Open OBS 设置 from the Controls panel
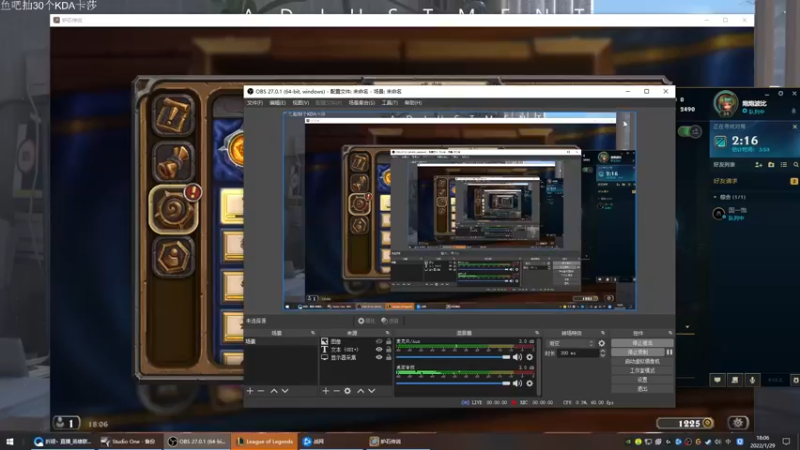800x450 pixels. pos(642,380)
